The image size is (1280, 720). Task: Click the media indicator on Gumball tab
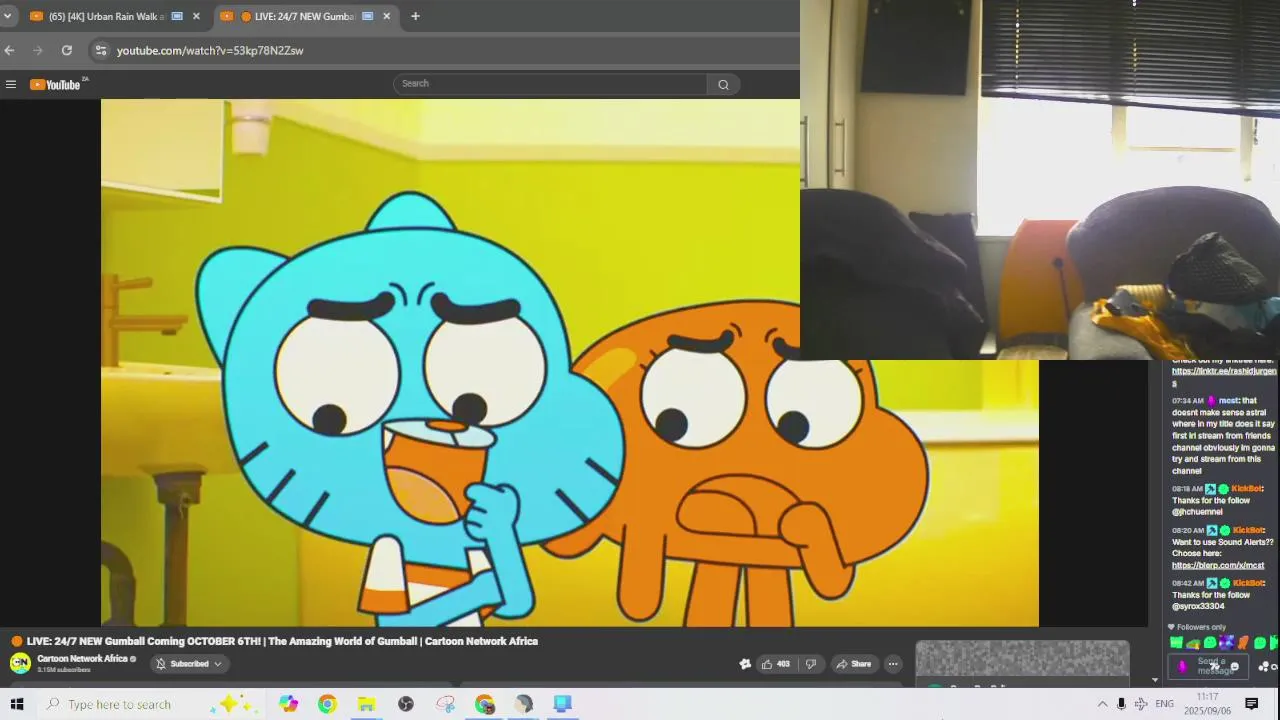click(x=367, y=16)
